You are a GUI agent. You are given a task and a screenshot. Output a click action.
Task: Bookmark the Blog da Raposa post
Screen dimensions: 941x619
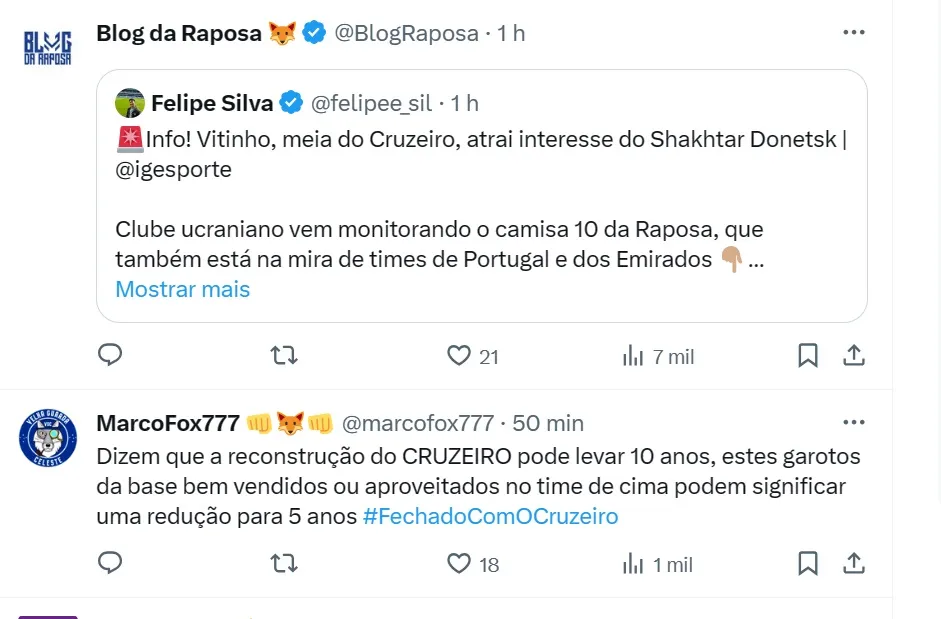tap(808, 355)
